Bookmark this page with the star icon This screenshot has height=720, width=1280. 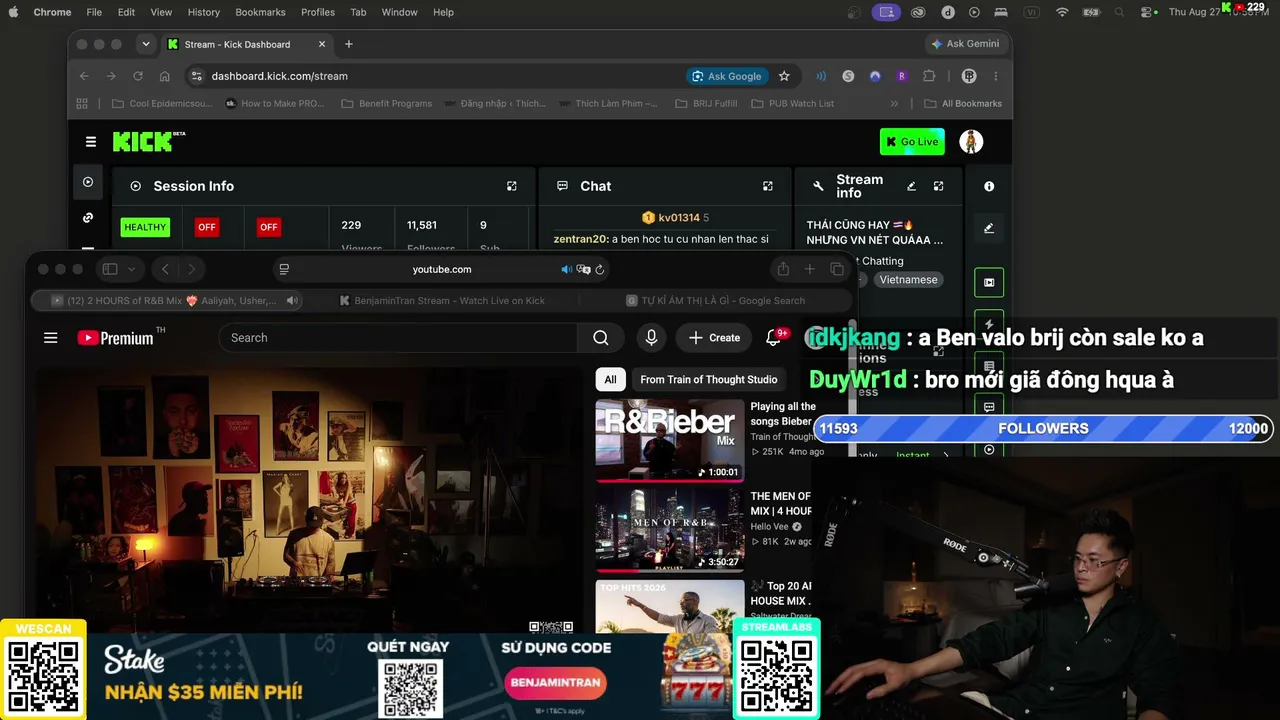pyautogui.click(x=784, y=76)
